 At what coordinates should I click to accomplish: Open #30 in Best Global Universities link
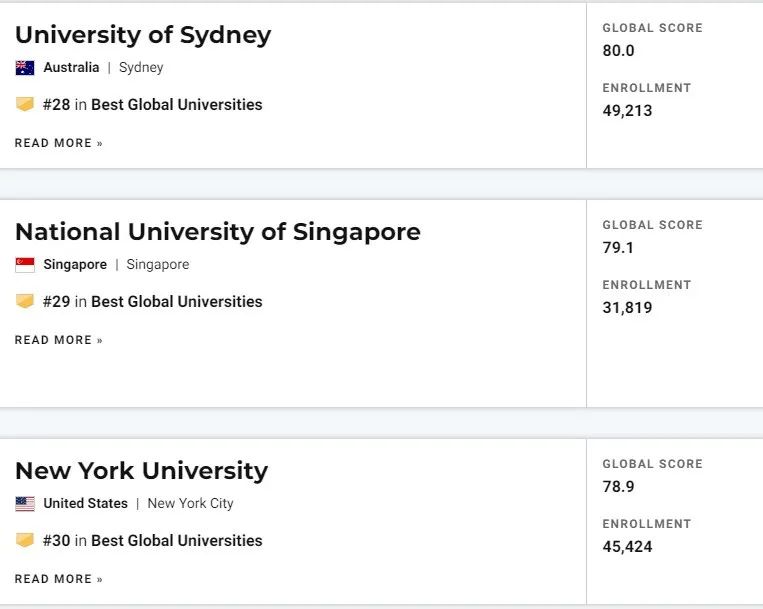coord(152,540)
